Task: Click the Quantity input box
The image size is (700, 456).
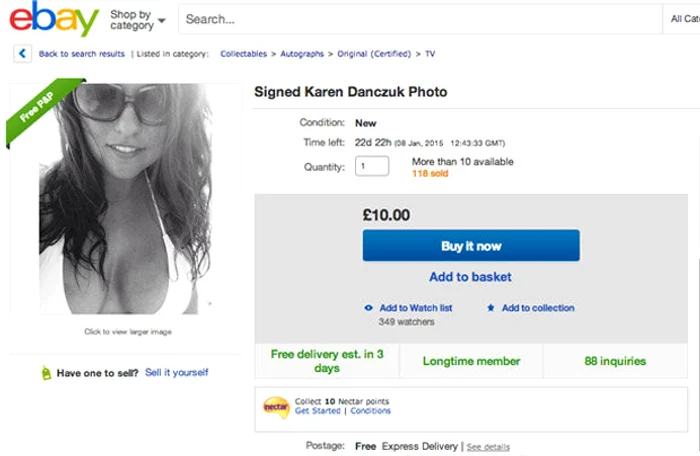Action: (372, 167)
